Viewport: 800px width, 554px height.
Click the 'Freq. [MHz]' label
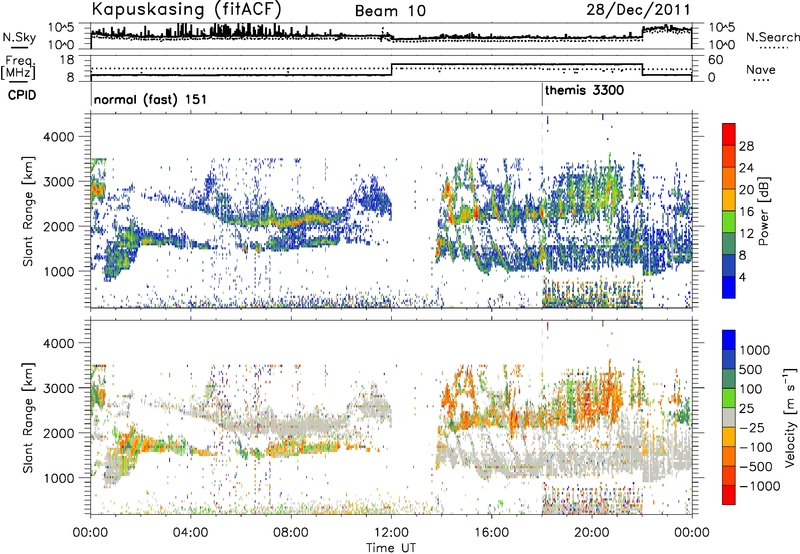tap(18, 67)
